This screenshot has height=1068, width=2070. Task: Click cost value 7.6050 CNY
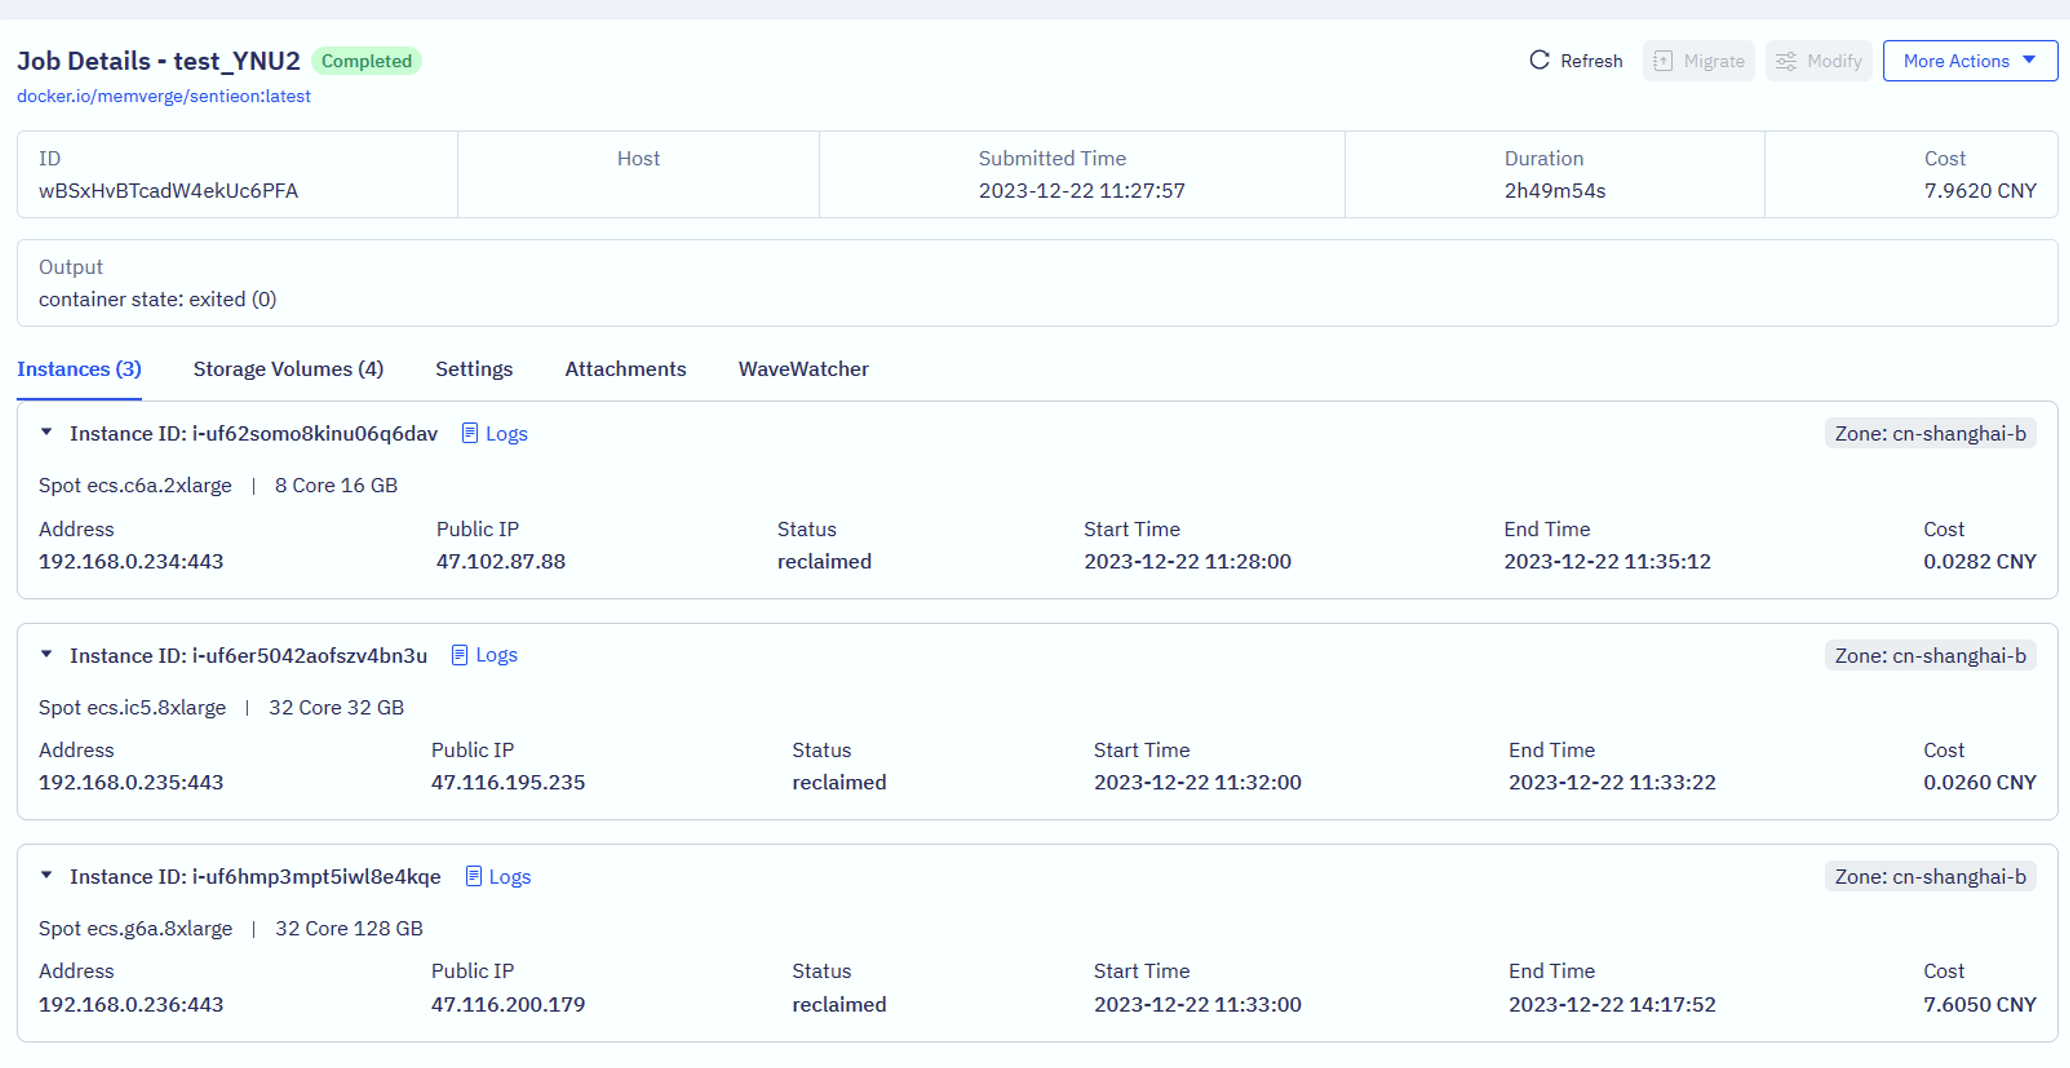[1980, 1004]
